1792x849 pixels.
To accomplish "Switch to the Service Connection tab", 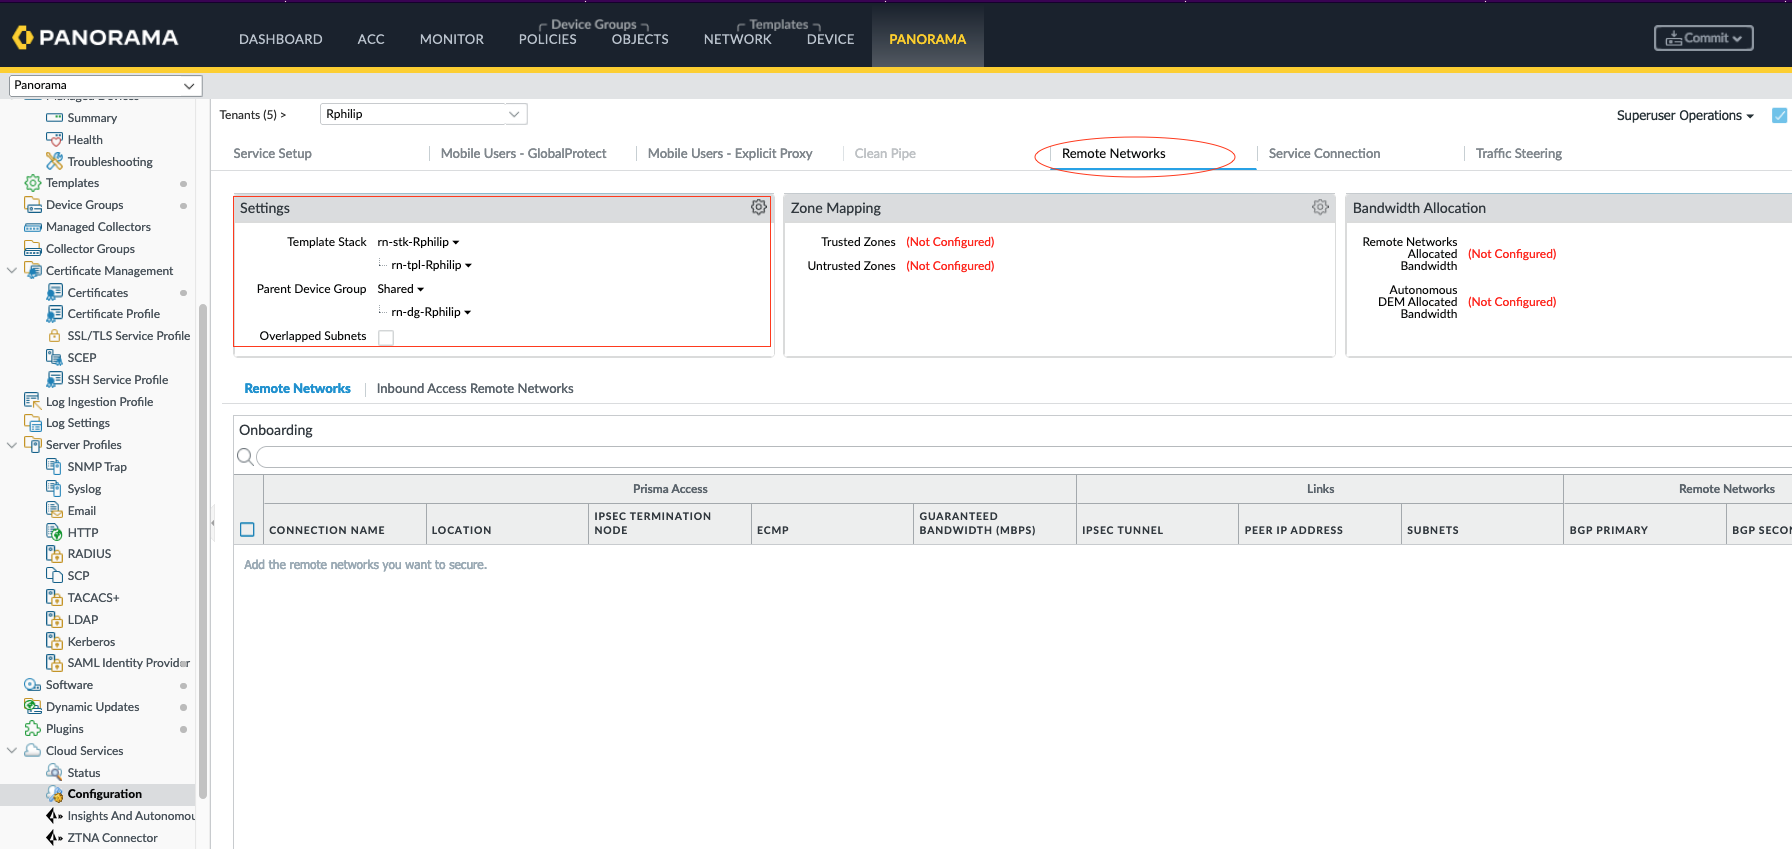I will [x=1324, y=154].
